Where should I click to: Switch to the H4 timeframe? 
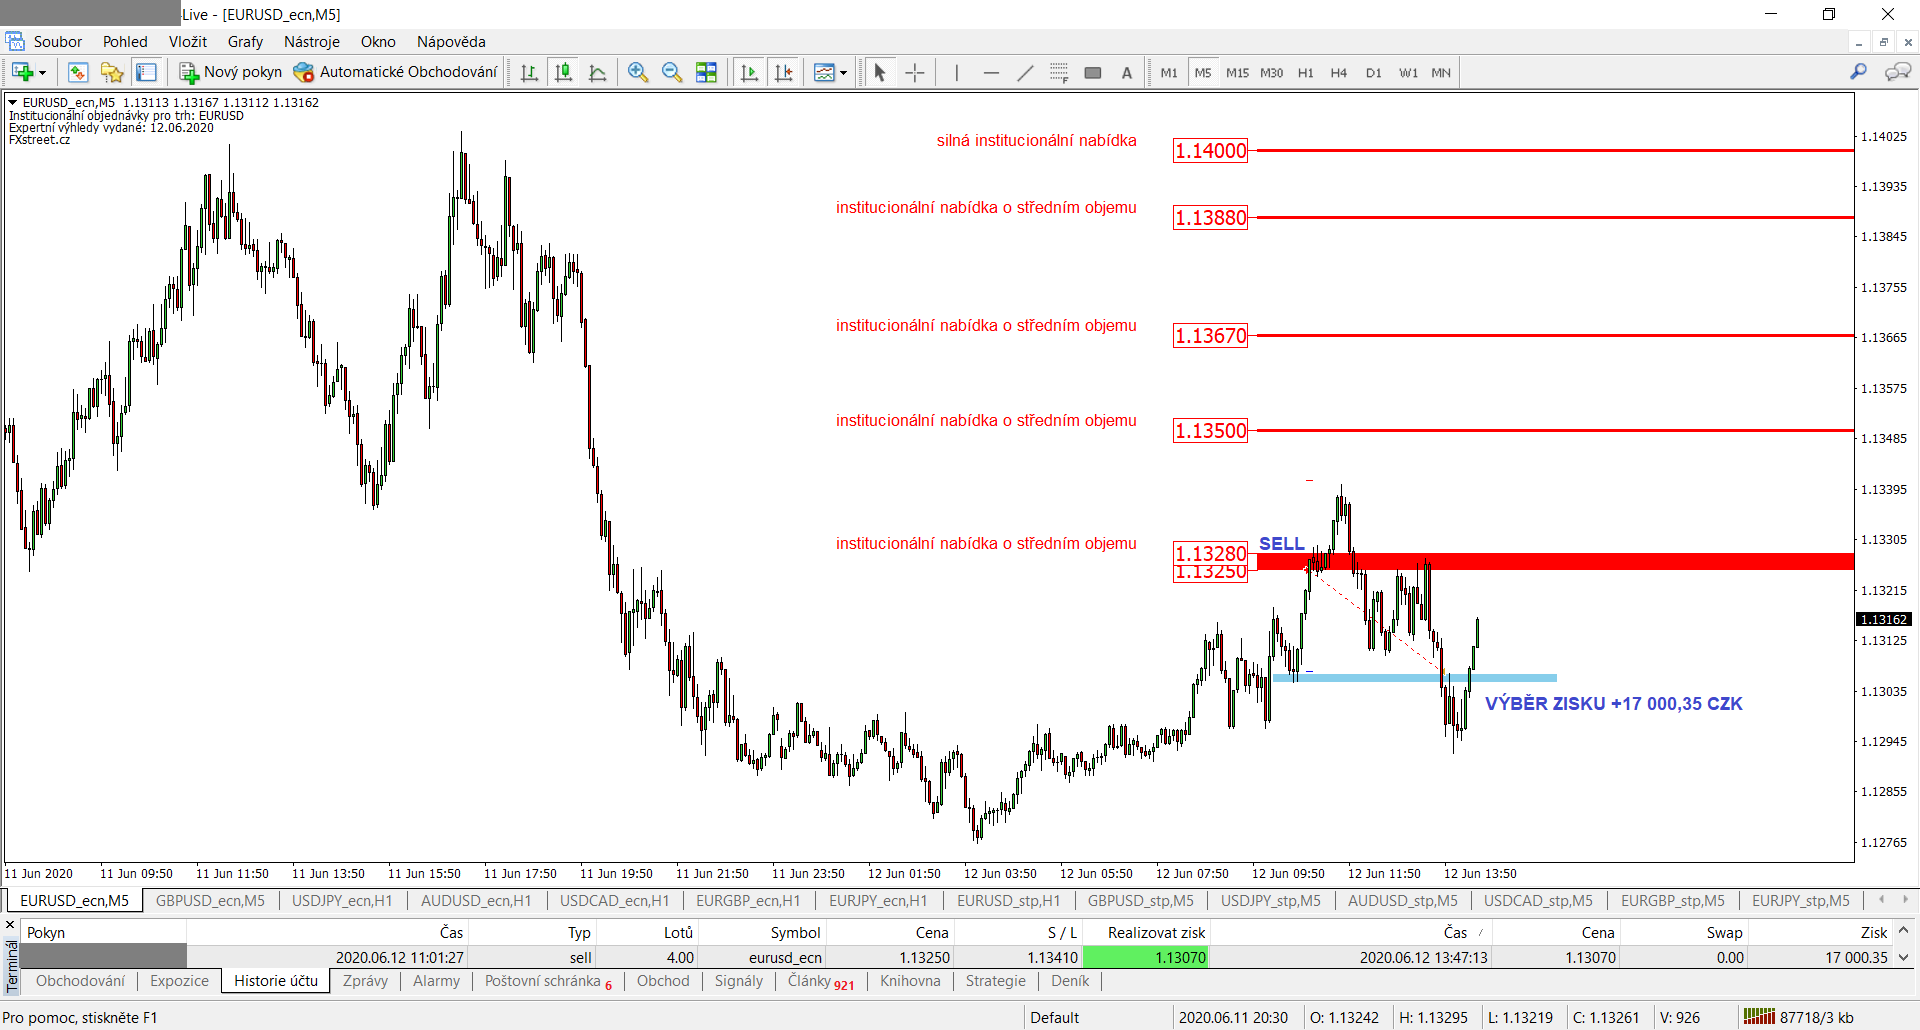tap(1339, 72)
